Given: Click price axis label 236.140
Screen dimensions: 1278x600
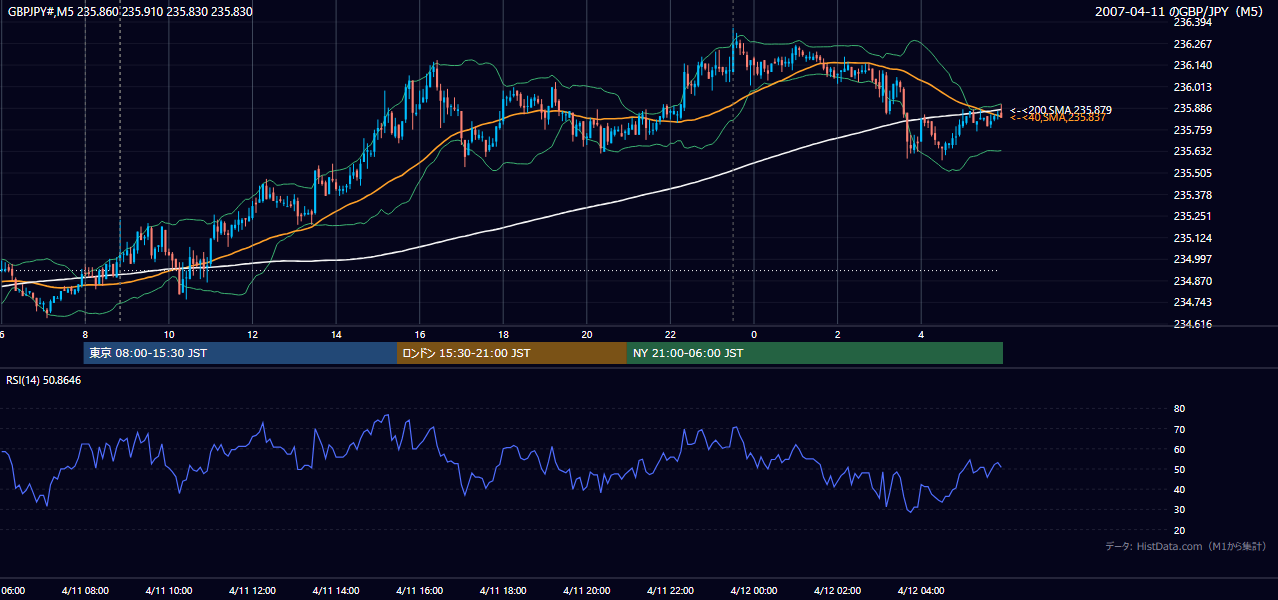Looking at the screenshot, I should [x=1193, y=65].
